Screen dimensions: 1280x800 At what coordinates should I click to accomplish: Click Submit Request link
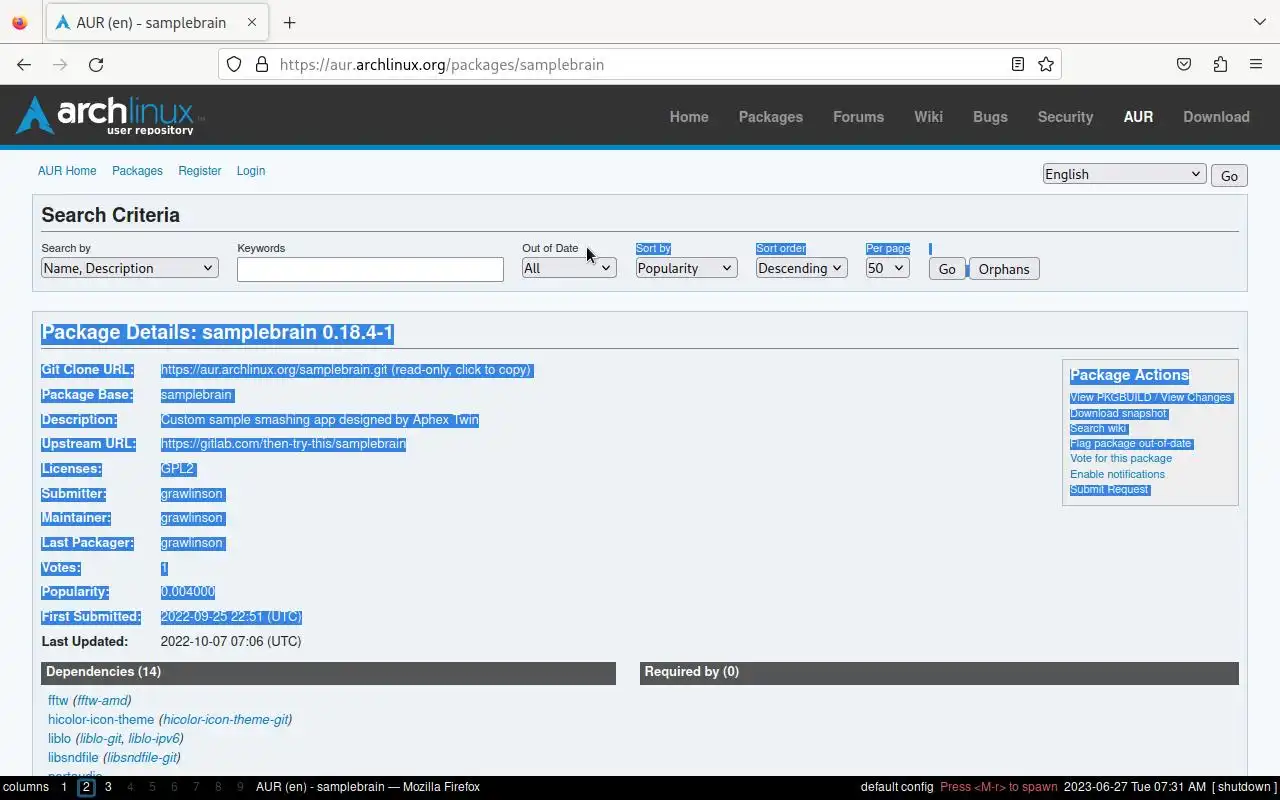(x=1109, y=490)
